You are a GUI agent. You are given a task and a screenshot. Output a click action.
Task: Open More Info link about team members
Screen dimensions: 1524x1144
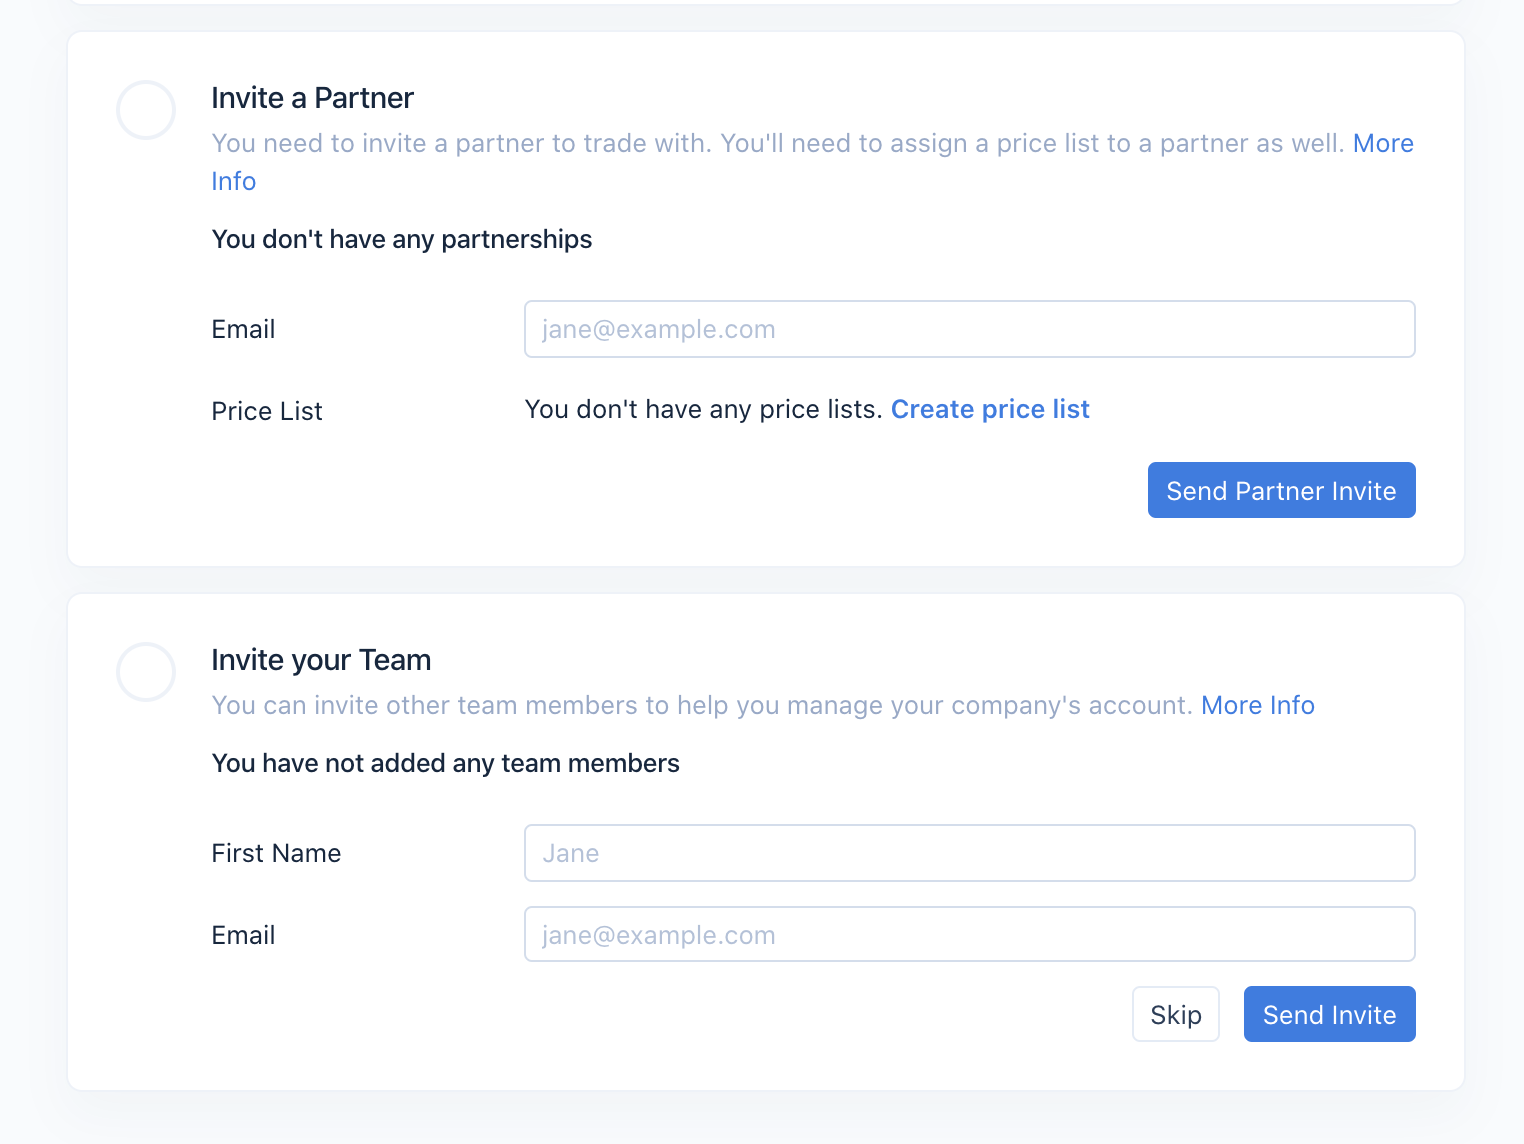pos(1257,706)
